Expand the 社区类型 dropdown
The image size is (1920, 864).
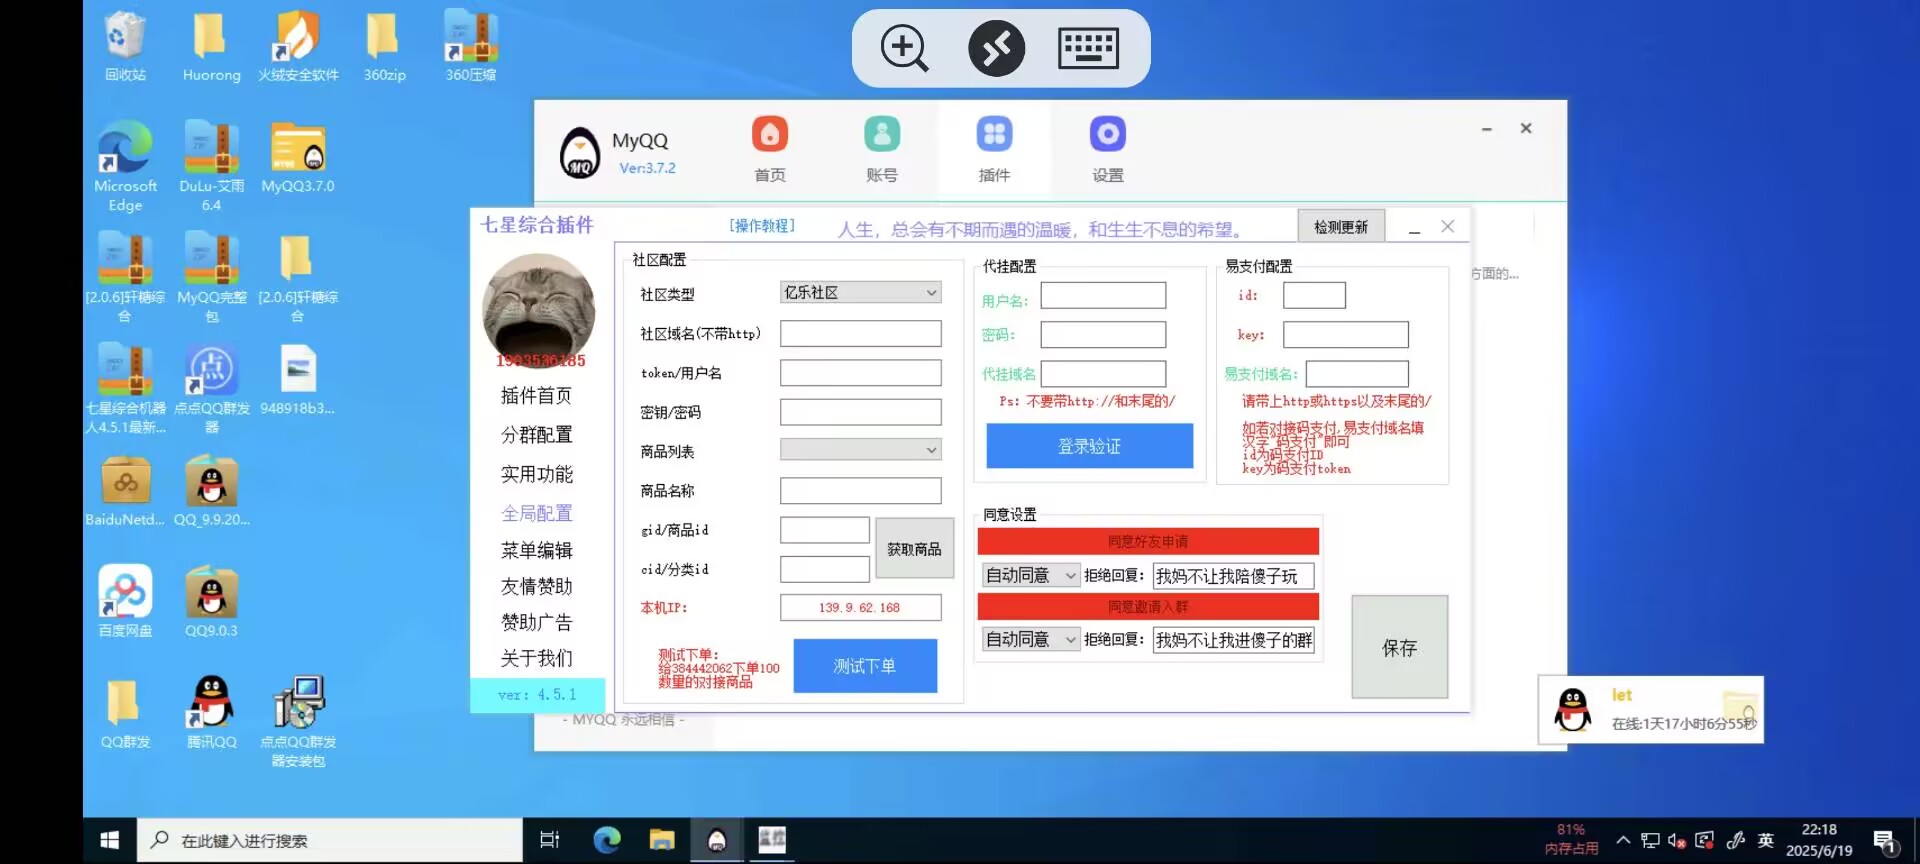coord(860,292)
